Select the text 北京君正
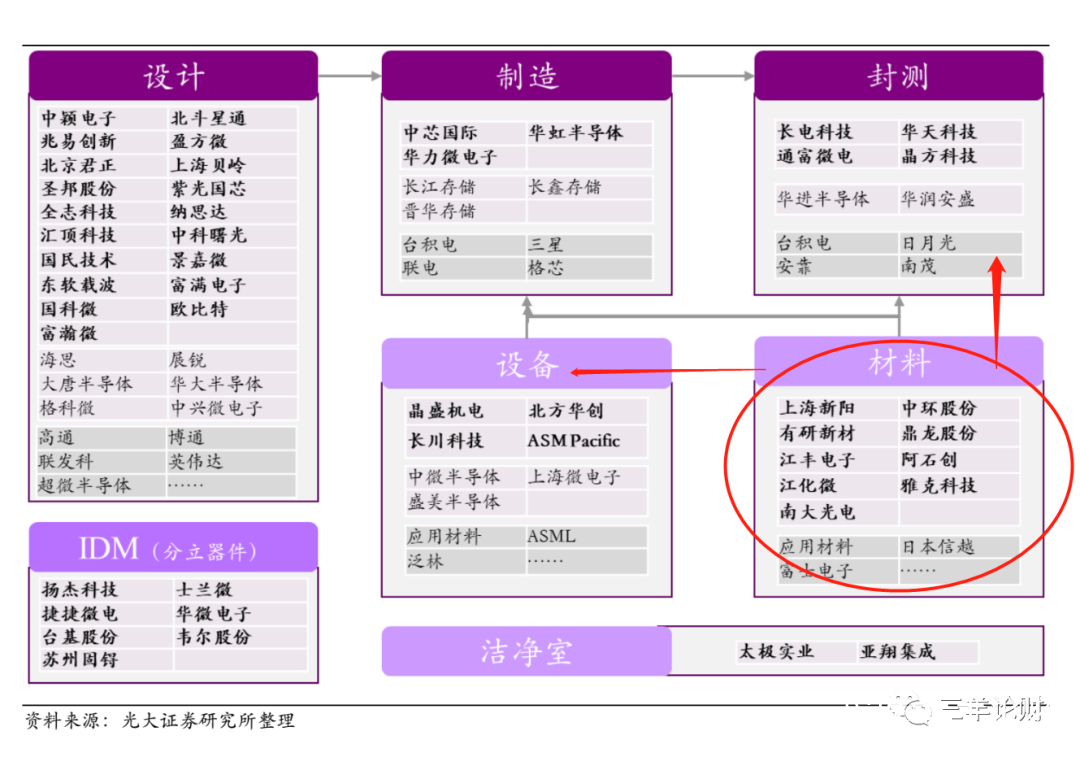Viewport: 1080px width, 757px height. click(79, 165)
